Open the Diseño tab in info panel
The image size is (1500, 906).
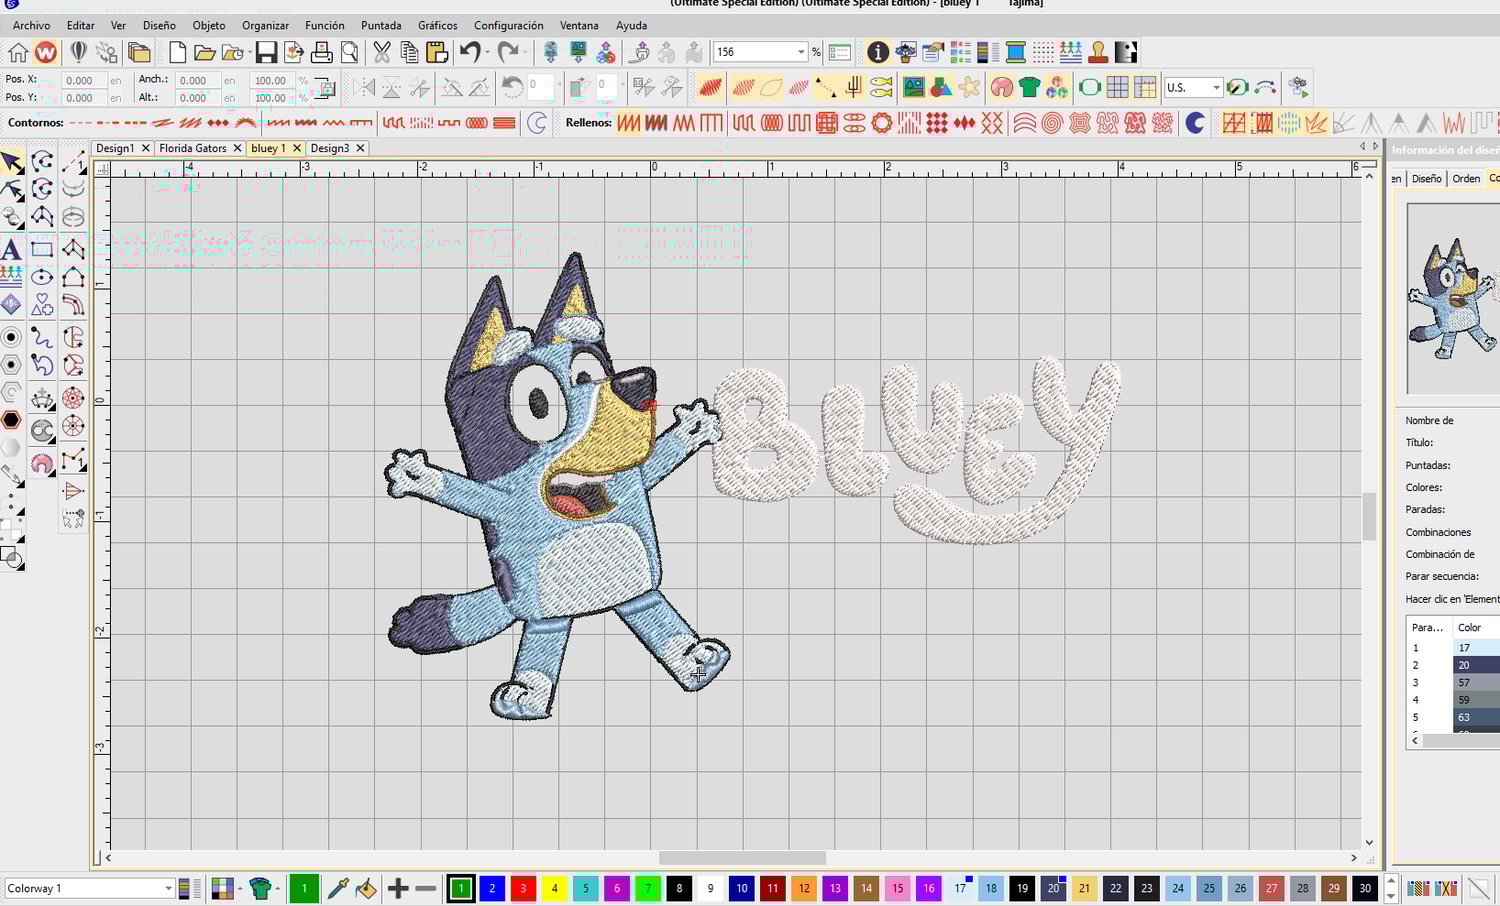click(1427, 178)
